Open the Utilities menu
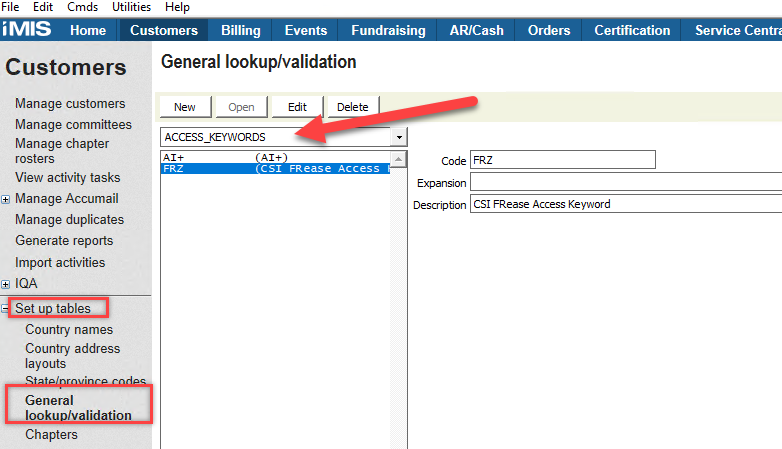 131,7
